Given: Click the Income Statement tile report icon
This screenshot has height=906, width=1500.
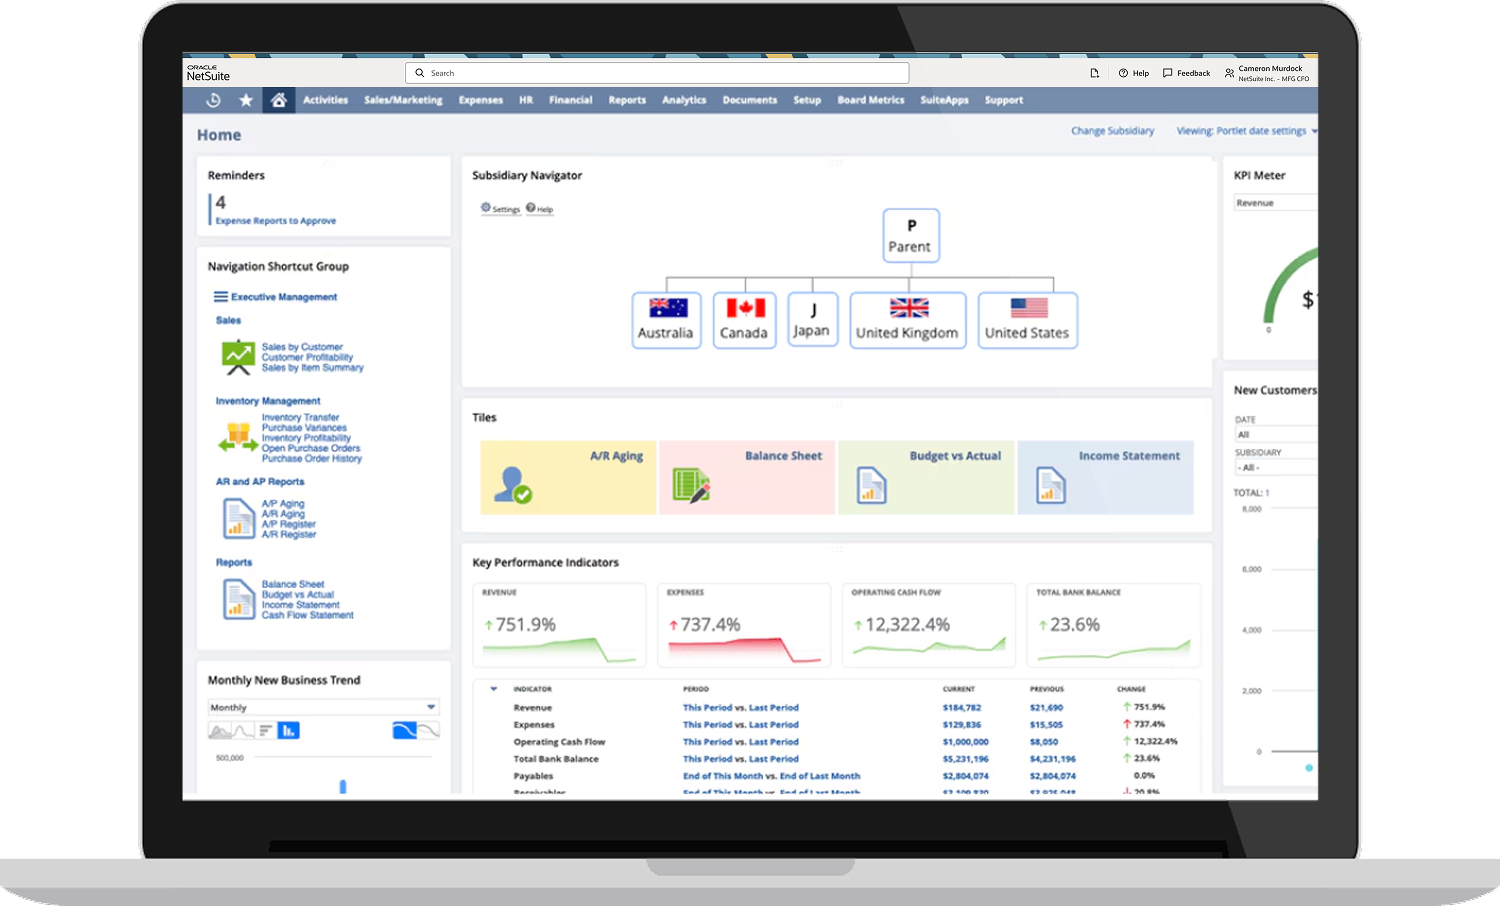Looking at the screenshot, I should coord(1051,486).
